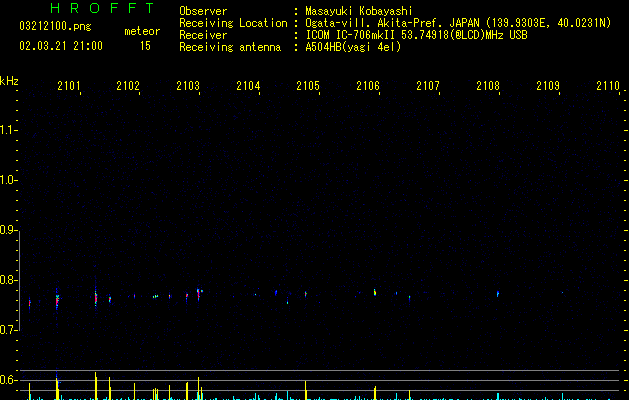Image resolution: width=629 pixels, height=400 pixels.
Task: Click the meteor echo at 2105
Action: (x=306, y=294)
